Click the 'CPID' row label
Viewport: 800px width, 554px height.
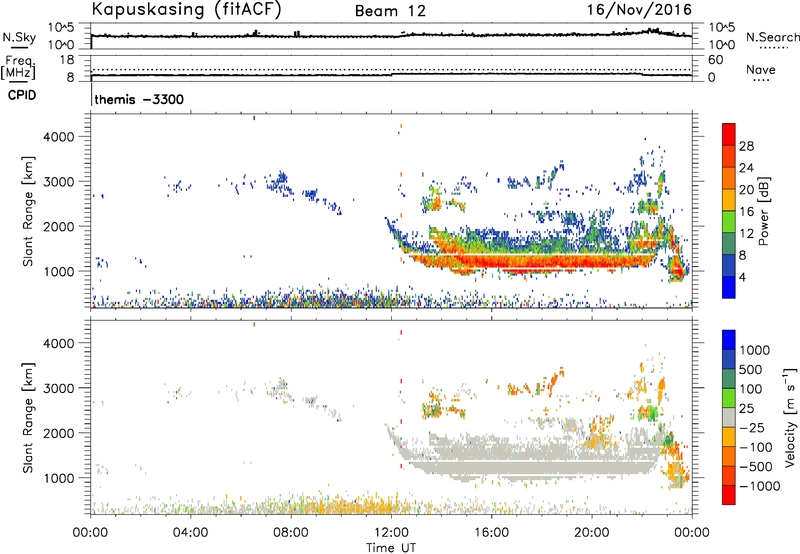click(x=22, y=95)
